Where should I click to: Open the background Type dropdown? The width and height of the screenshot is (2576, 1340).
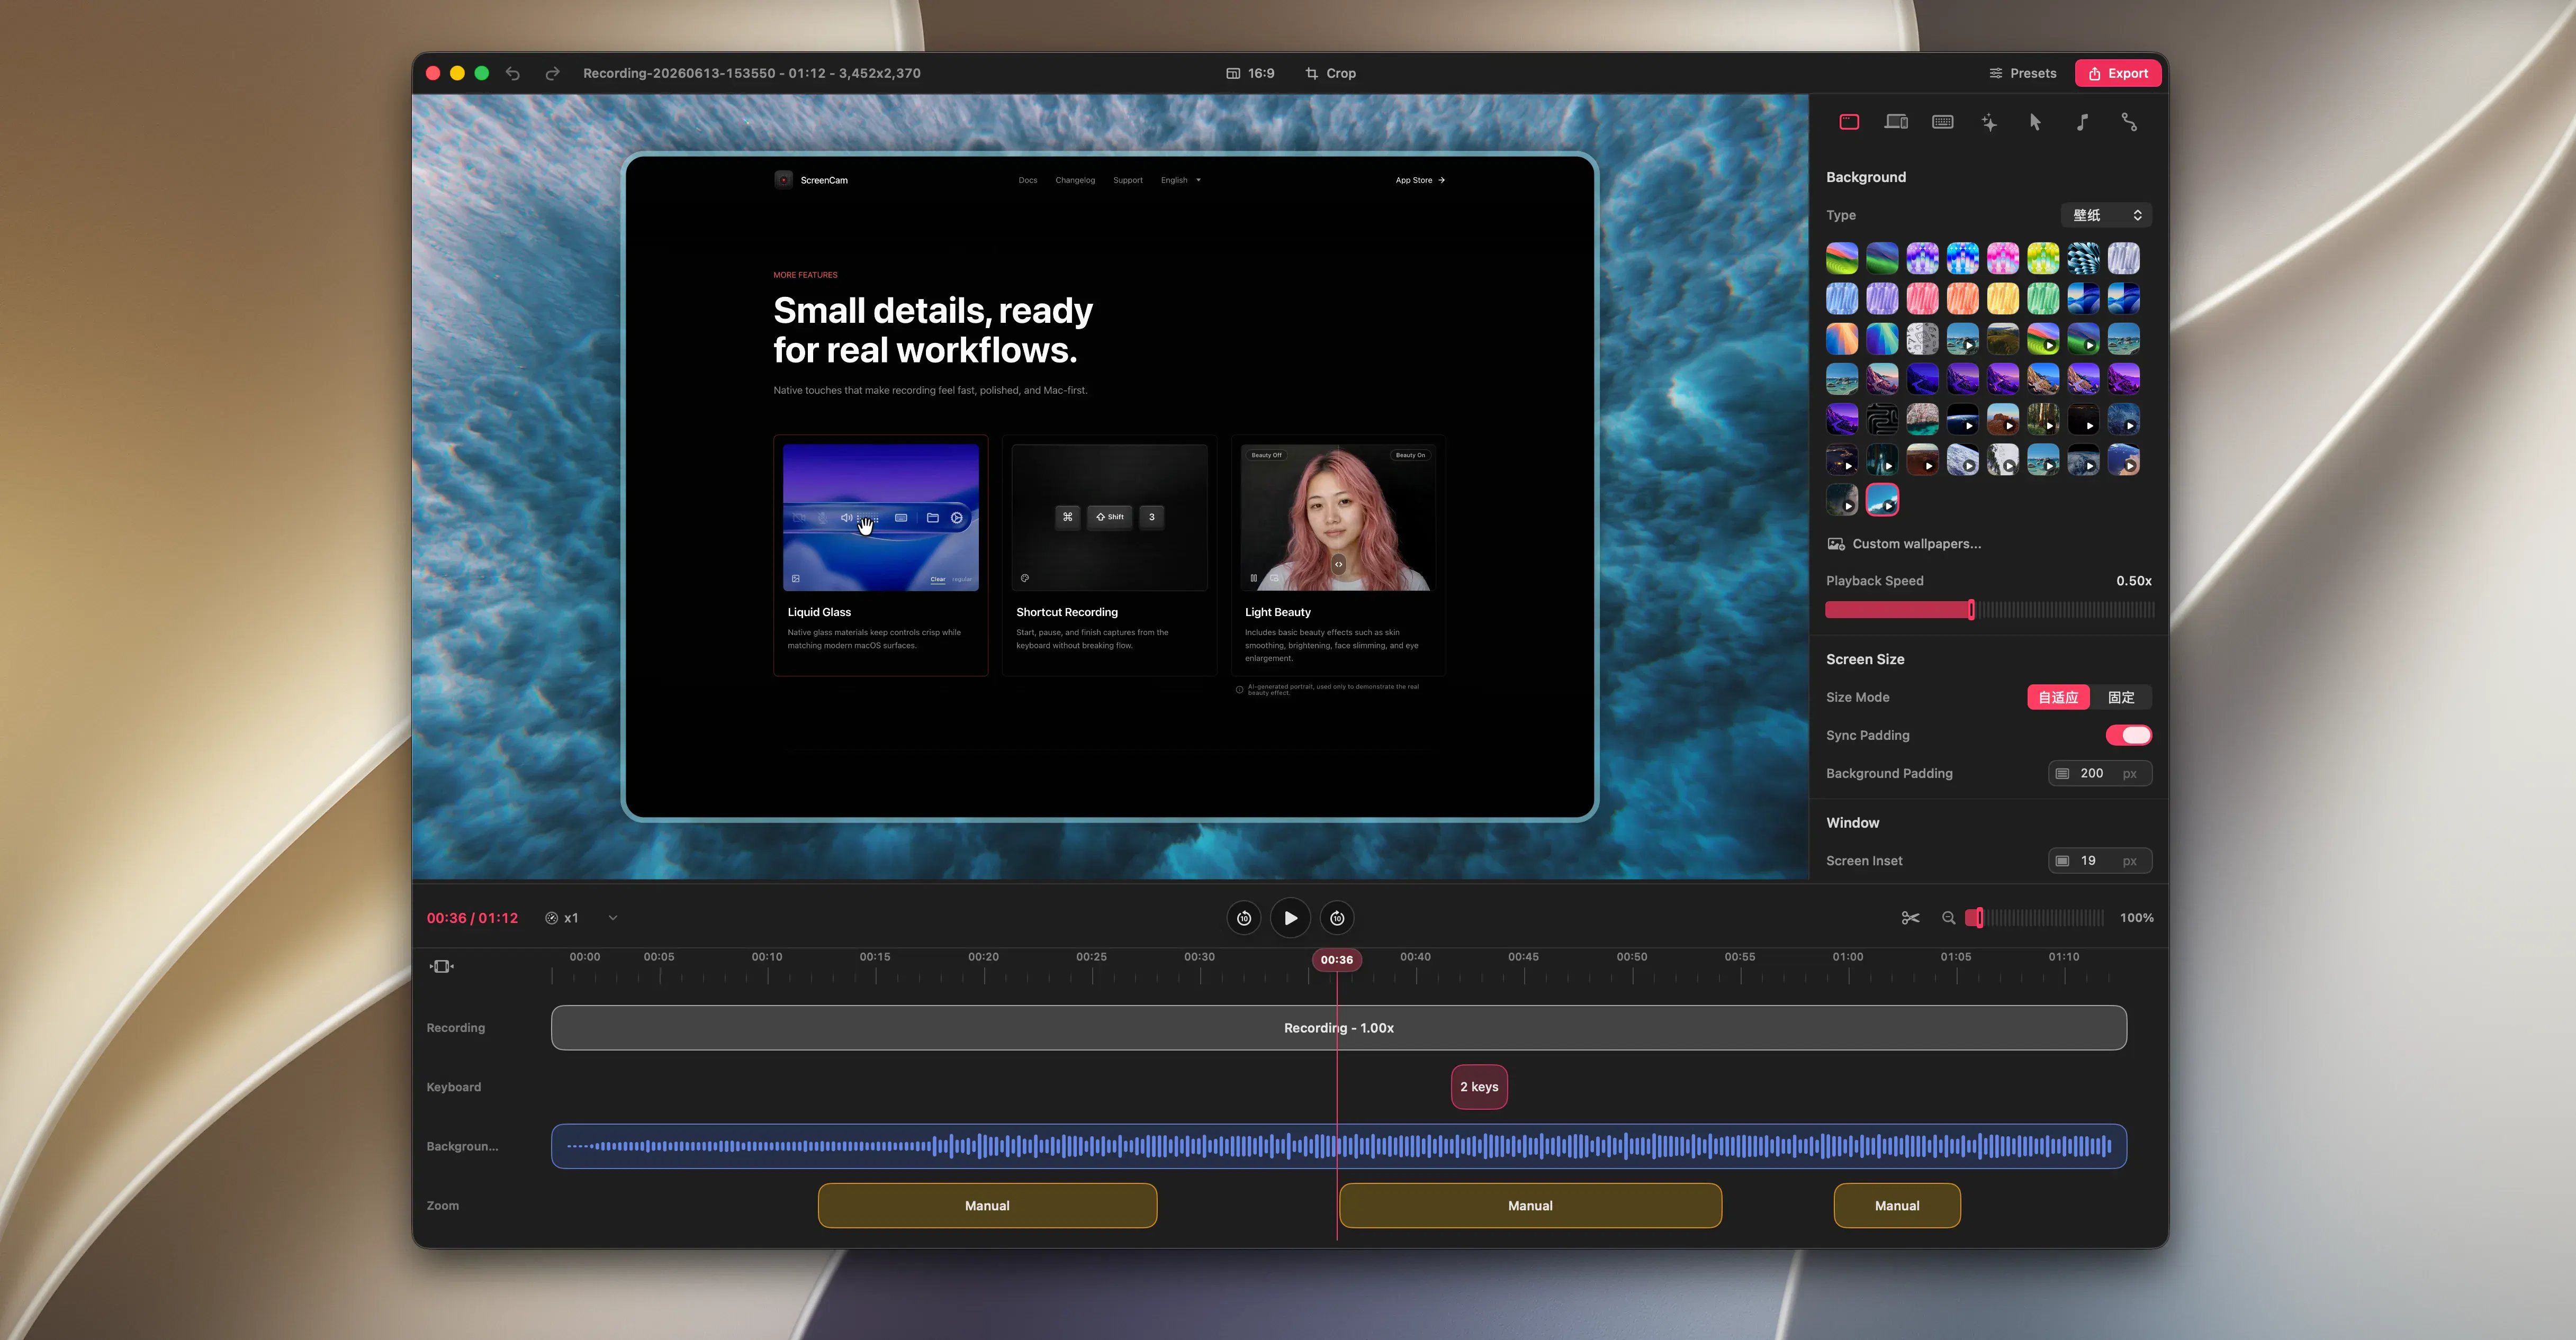[x=2106, y=215]
